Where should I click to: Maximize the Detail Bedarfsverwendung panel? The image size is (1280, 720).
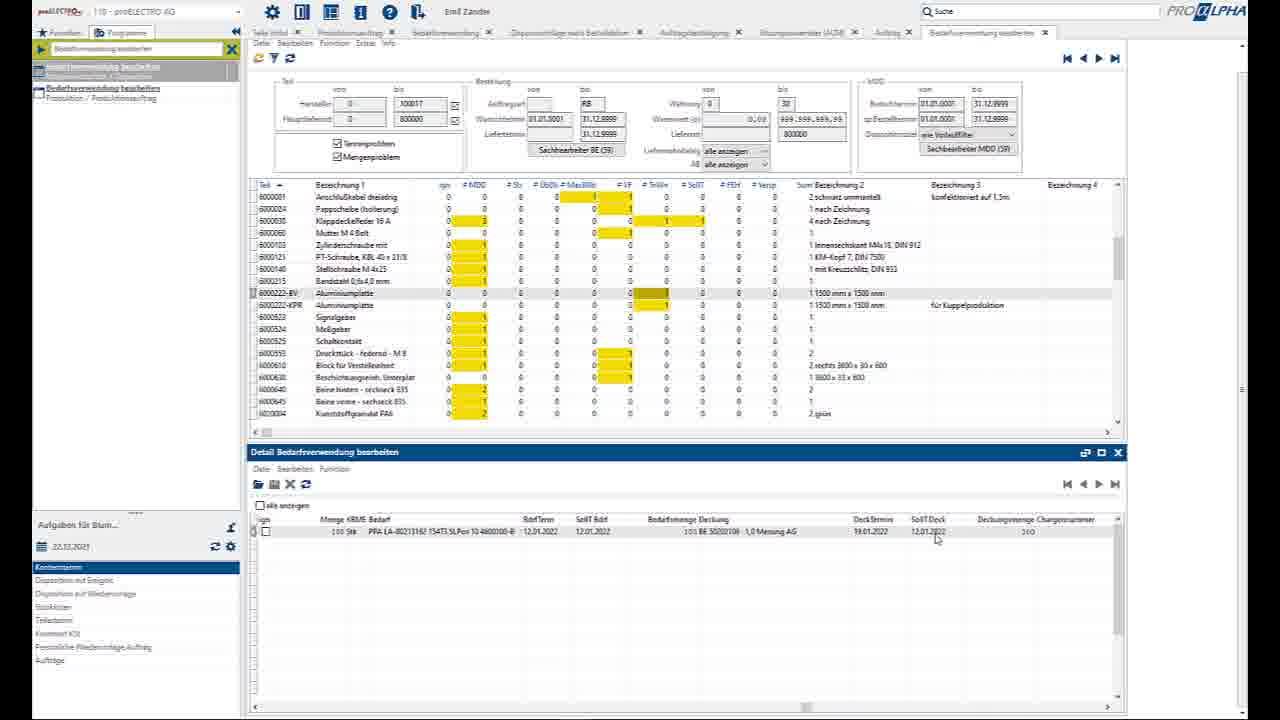point(1102,453)
